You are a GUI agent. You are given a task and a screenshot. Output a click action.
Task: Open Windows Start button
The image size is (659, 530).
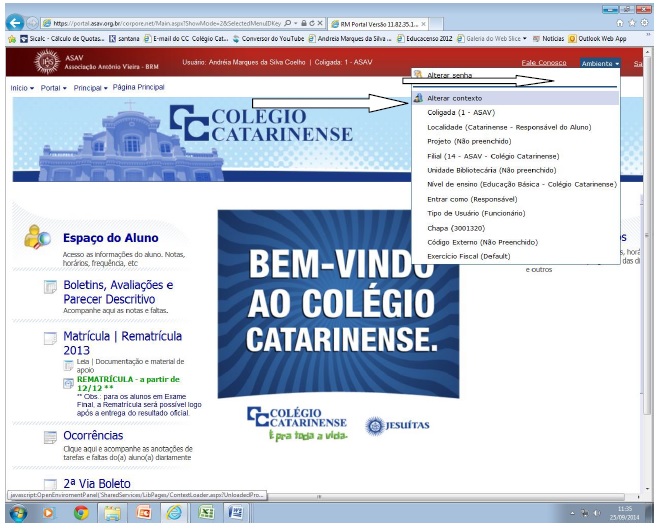pyautogui.click(x=18, y=513)
